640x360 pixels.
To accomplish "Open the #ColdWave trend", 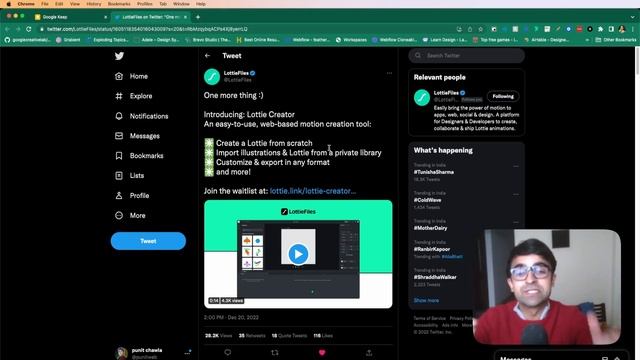I will point(427,200).
